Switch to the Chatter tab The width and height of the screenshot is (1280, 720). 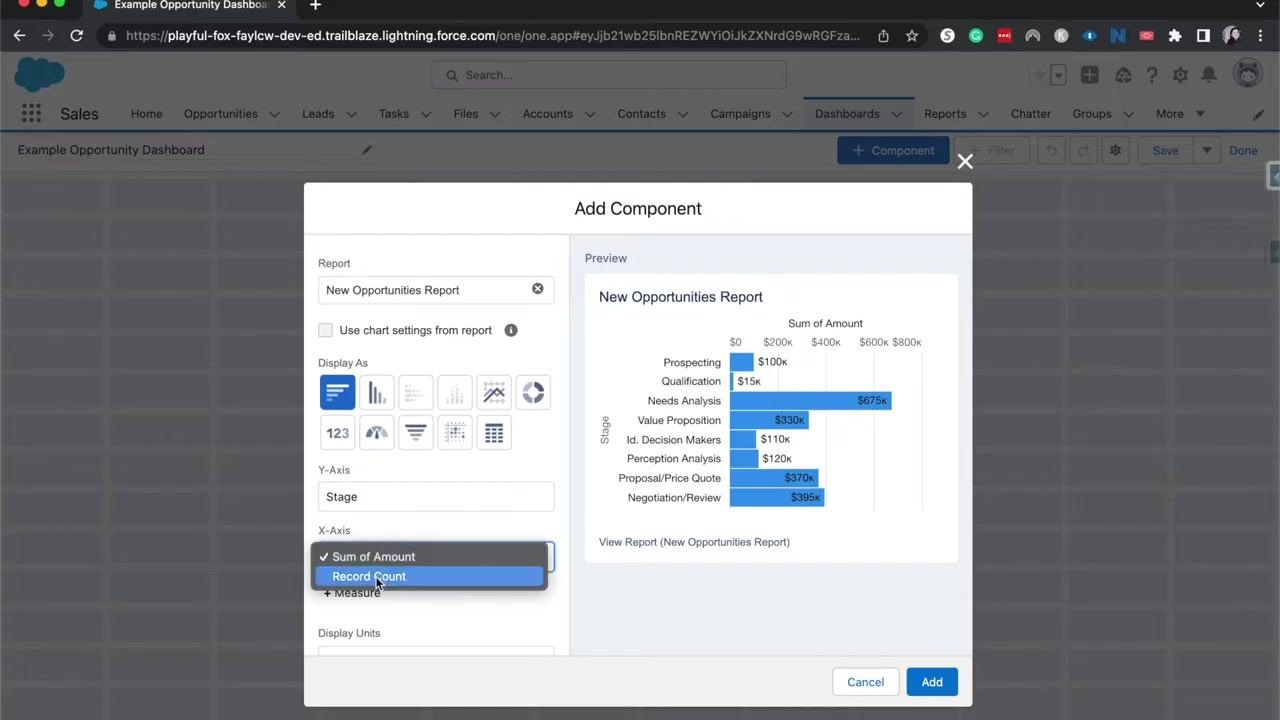point(1031,114)
